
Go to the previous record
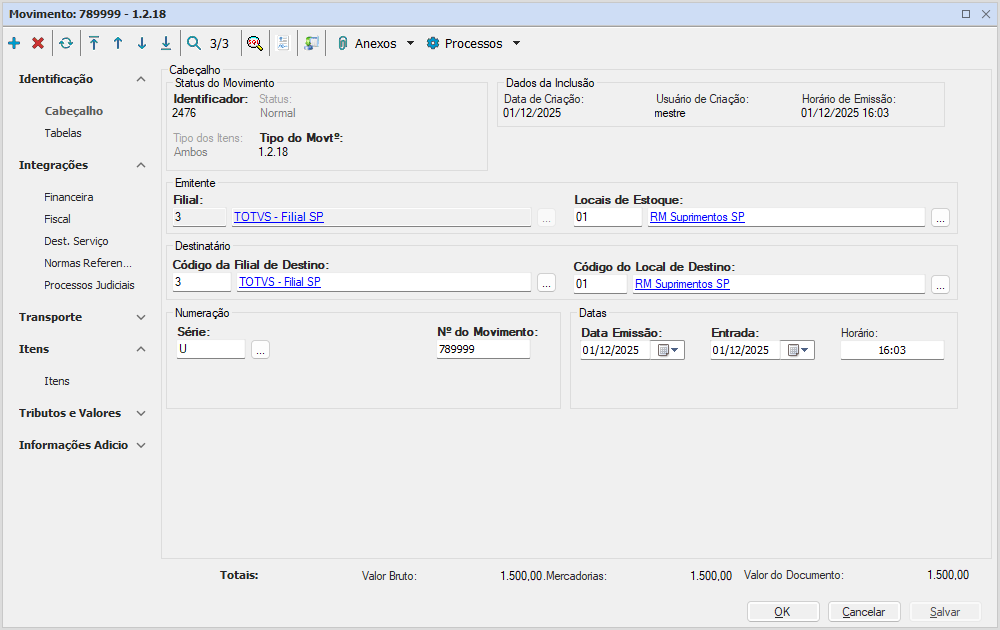coord(118,43)
